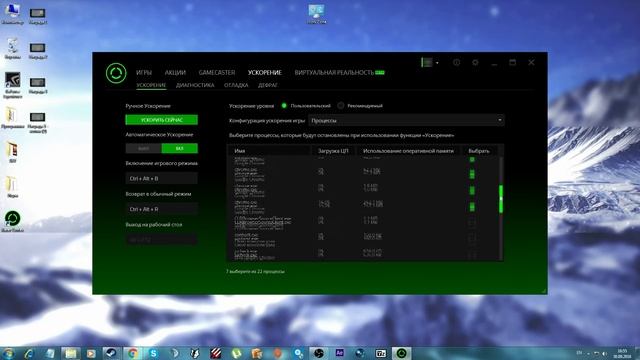Select the Пользовательский radio button
Screen dimensions: 640x360
284,105
